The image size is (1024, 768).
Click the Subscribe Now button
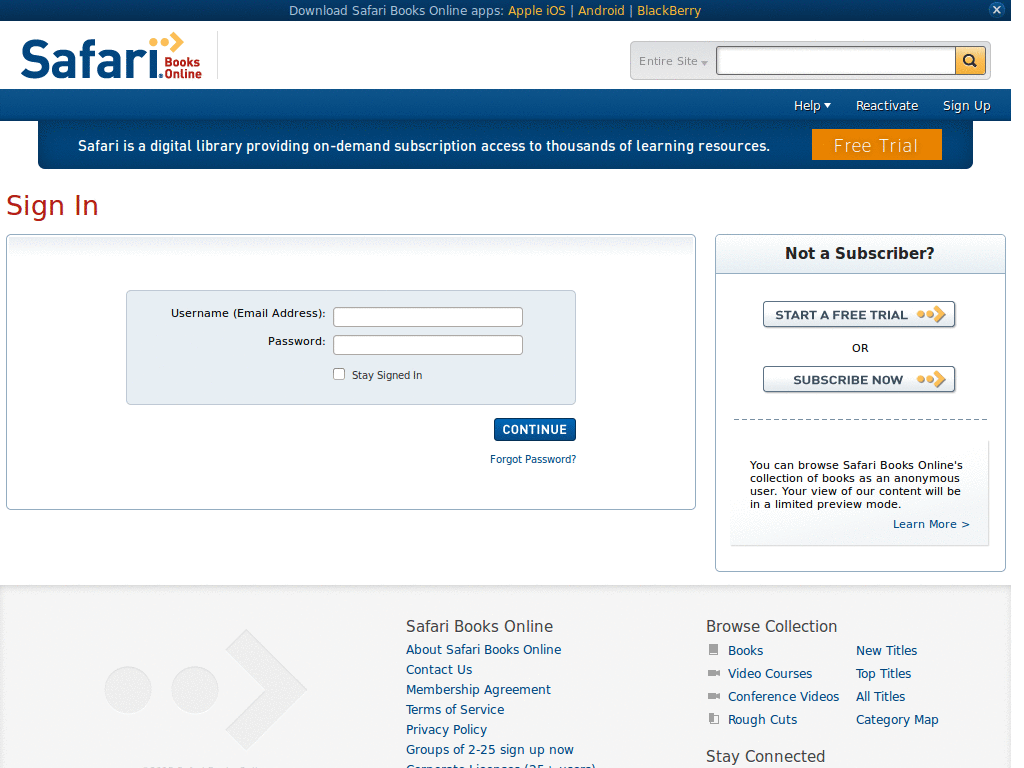[x=859, y=379]
